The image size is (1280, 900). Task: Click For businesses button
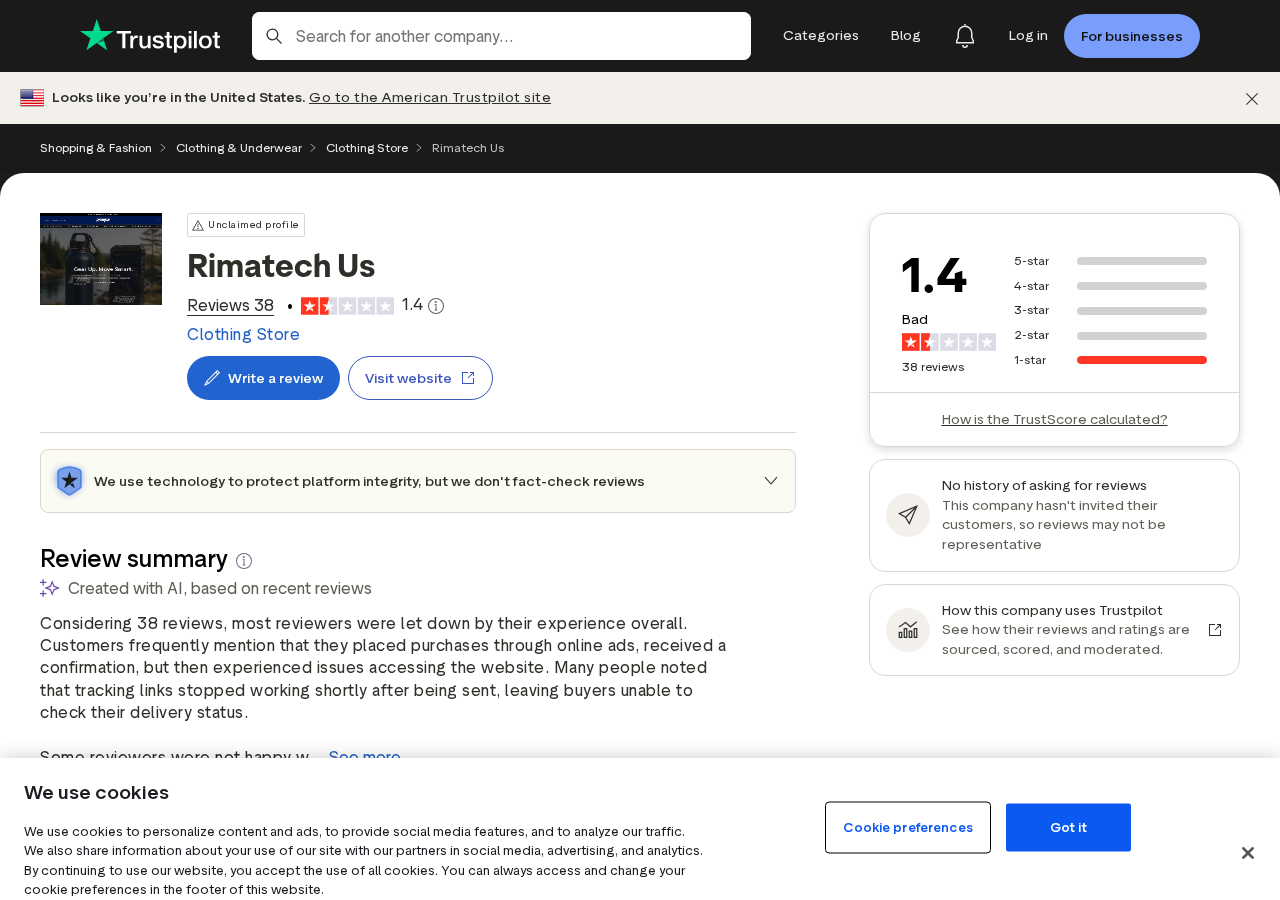pyautogui.click(x=1132, y=36)
